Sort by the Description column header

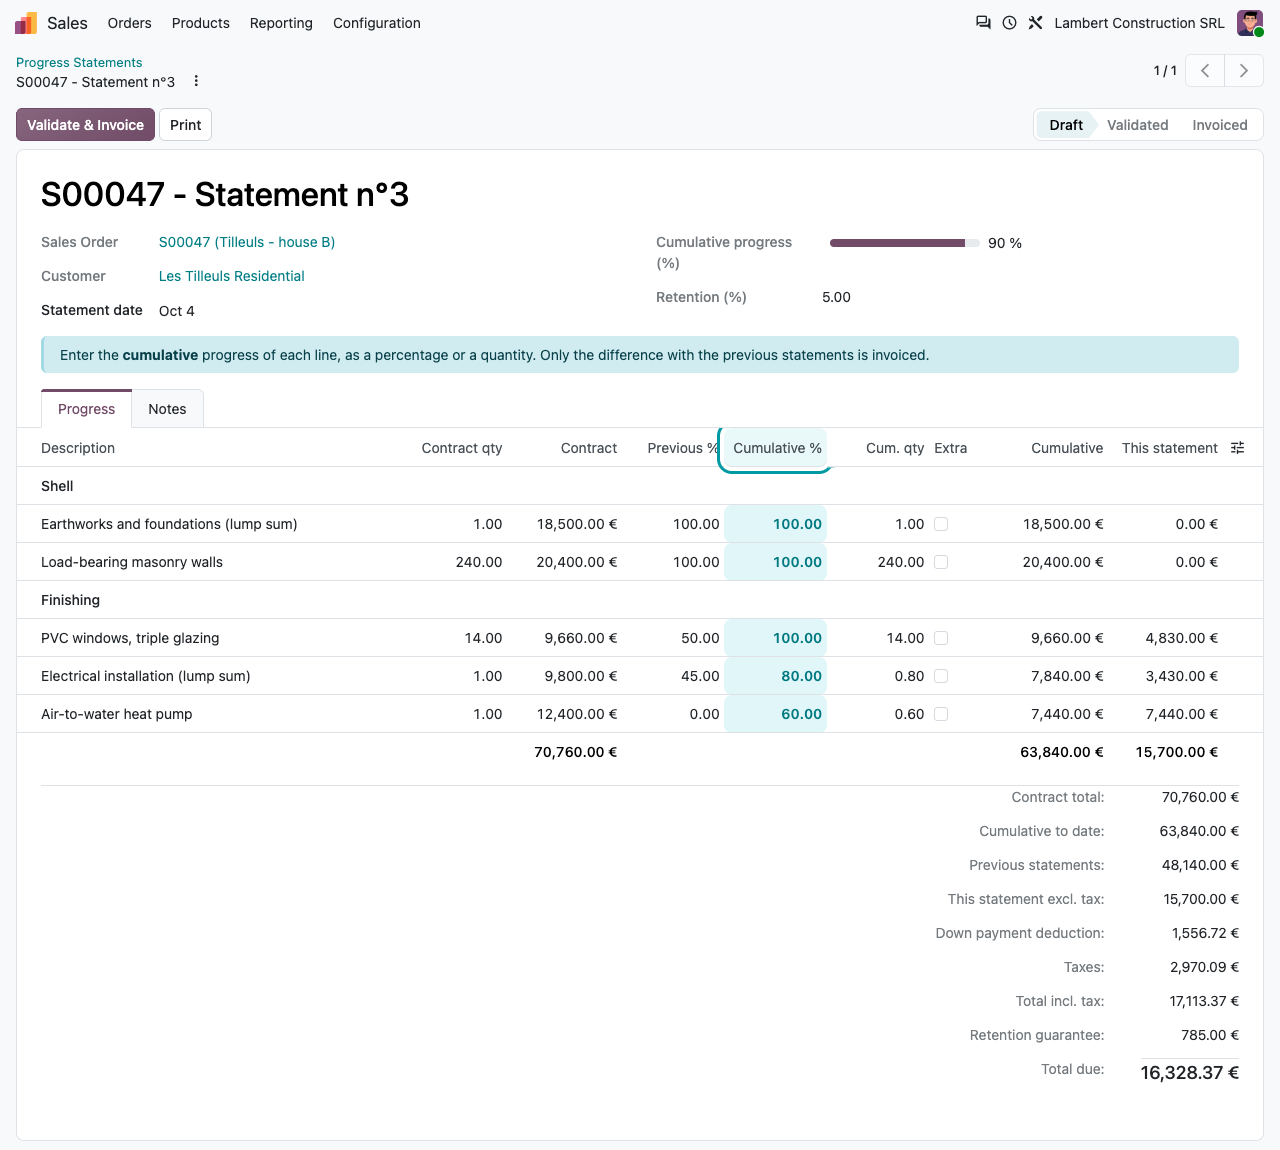pyautogui.click(x=78, y=448)
